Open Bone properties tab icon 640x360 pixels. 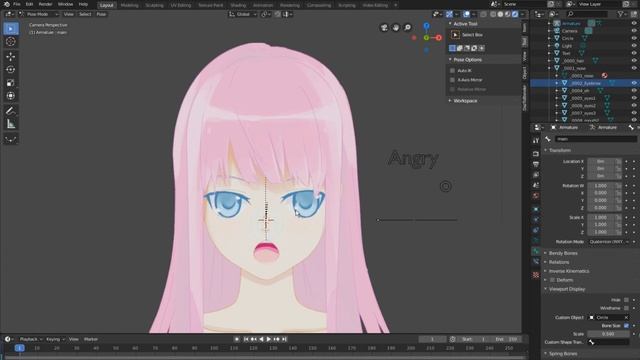click(x=536, y=251)
